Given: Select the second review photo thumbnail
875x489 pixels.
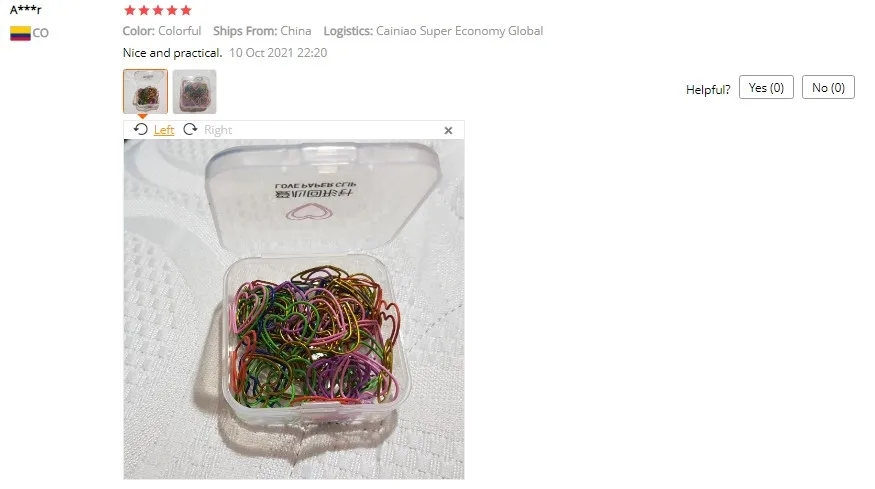Looking at the screenshot, I should tap(194, 92).
